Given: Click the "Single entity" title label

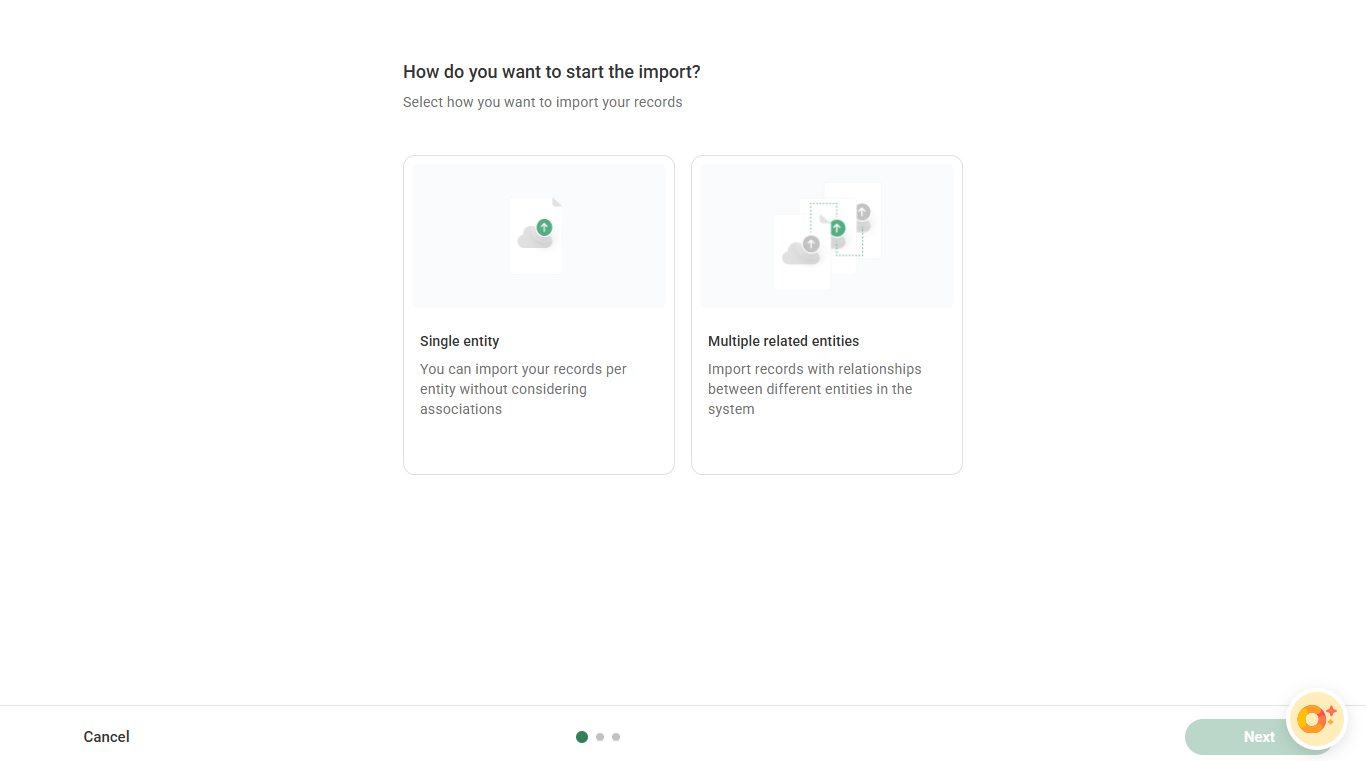Looking at the screenshot, I should pos(459,341).
